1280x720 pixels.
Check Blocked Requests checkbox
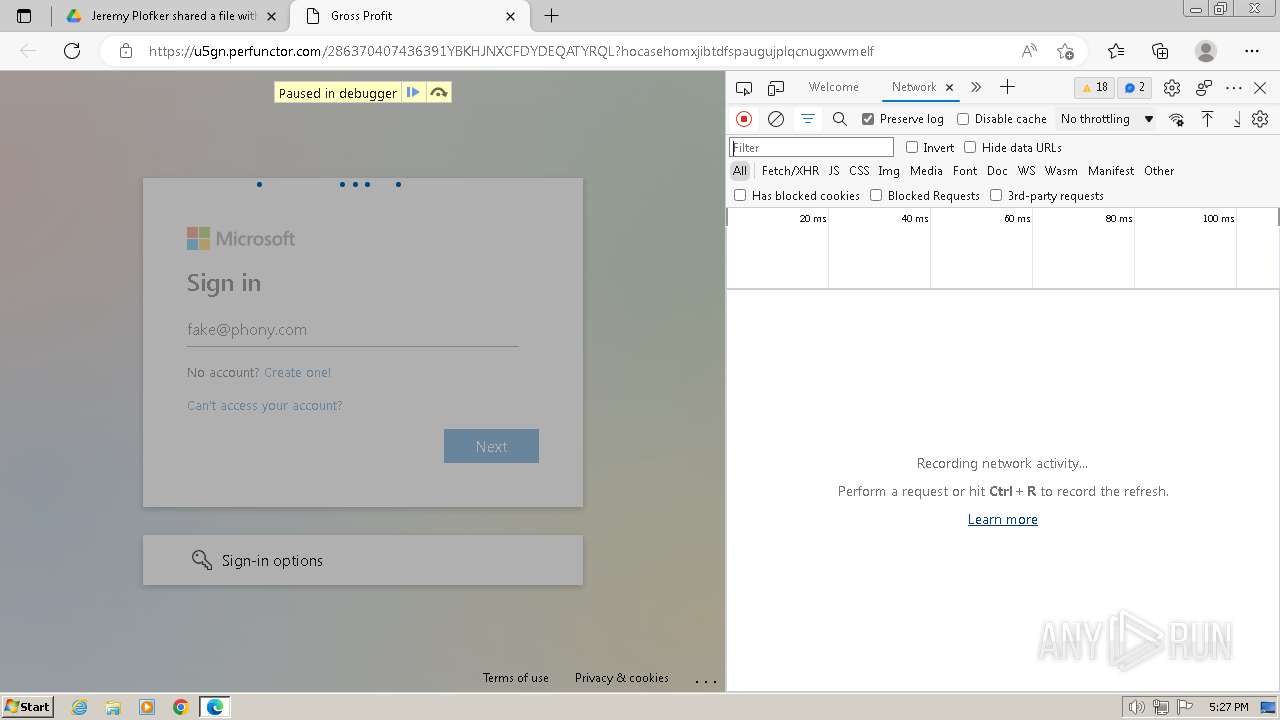coord(876,195)
